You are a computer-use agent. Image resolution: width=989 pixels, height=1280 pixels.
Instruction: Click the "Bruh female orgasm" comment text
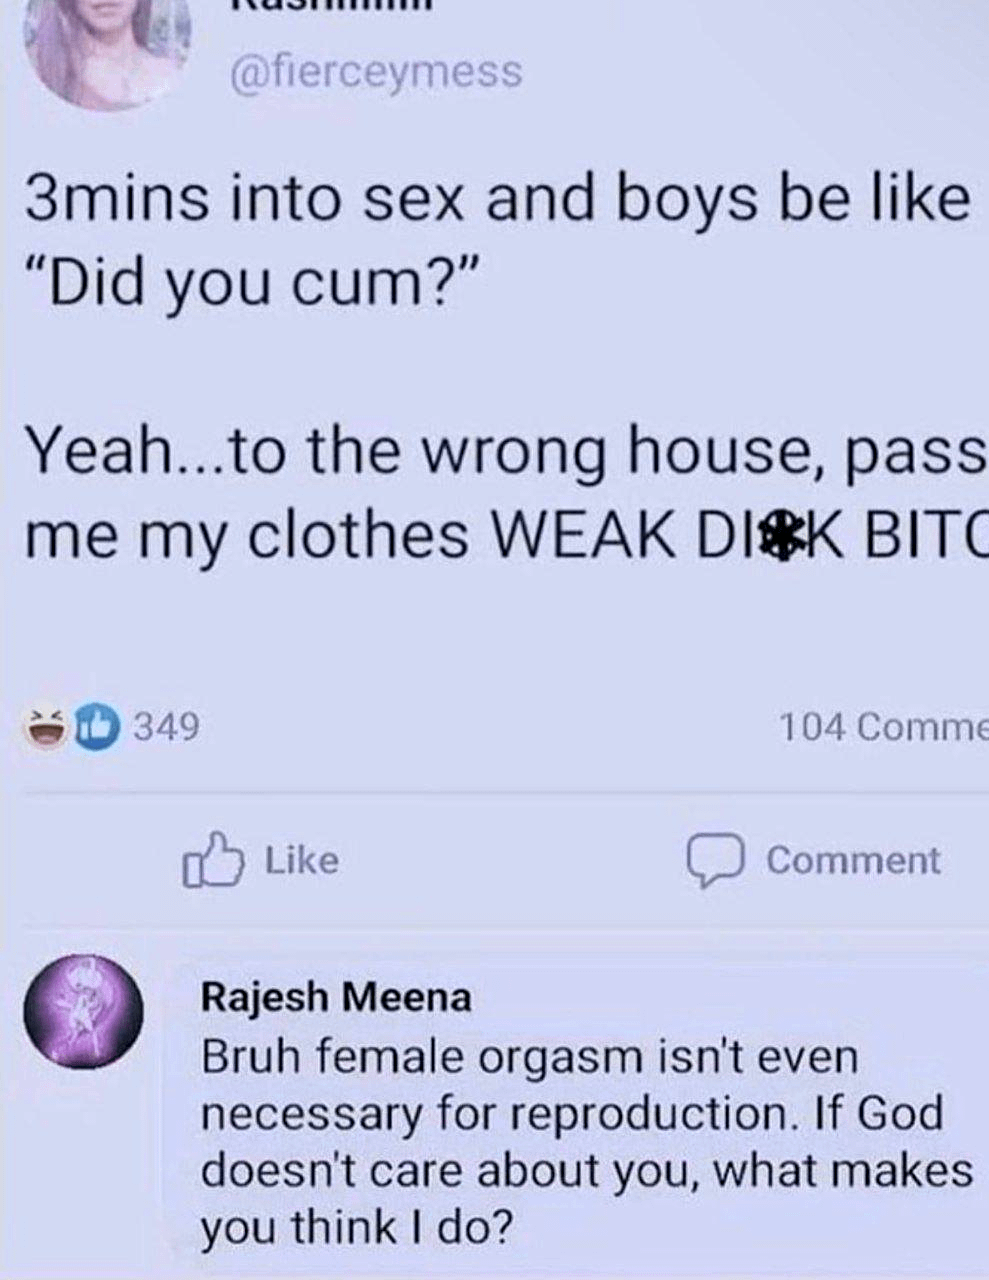coord(588,1142)
